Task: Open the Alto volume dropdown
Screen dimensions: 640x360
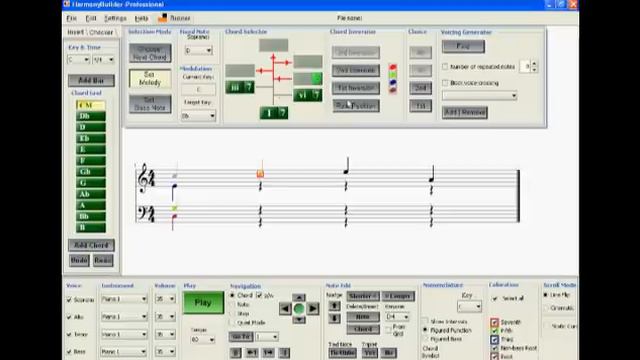Action: pos(165,317)
